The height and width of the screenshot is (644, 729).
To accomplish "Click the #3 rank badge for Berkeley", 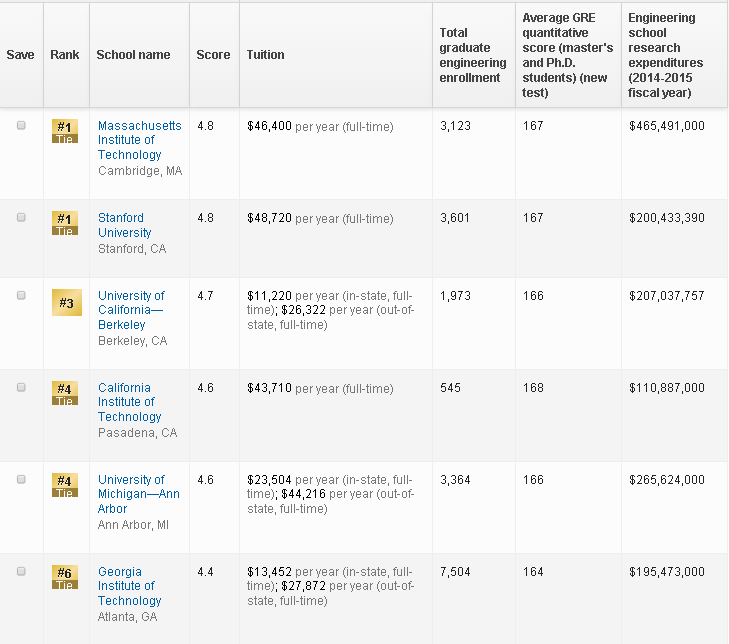I will tap(66, 302).
